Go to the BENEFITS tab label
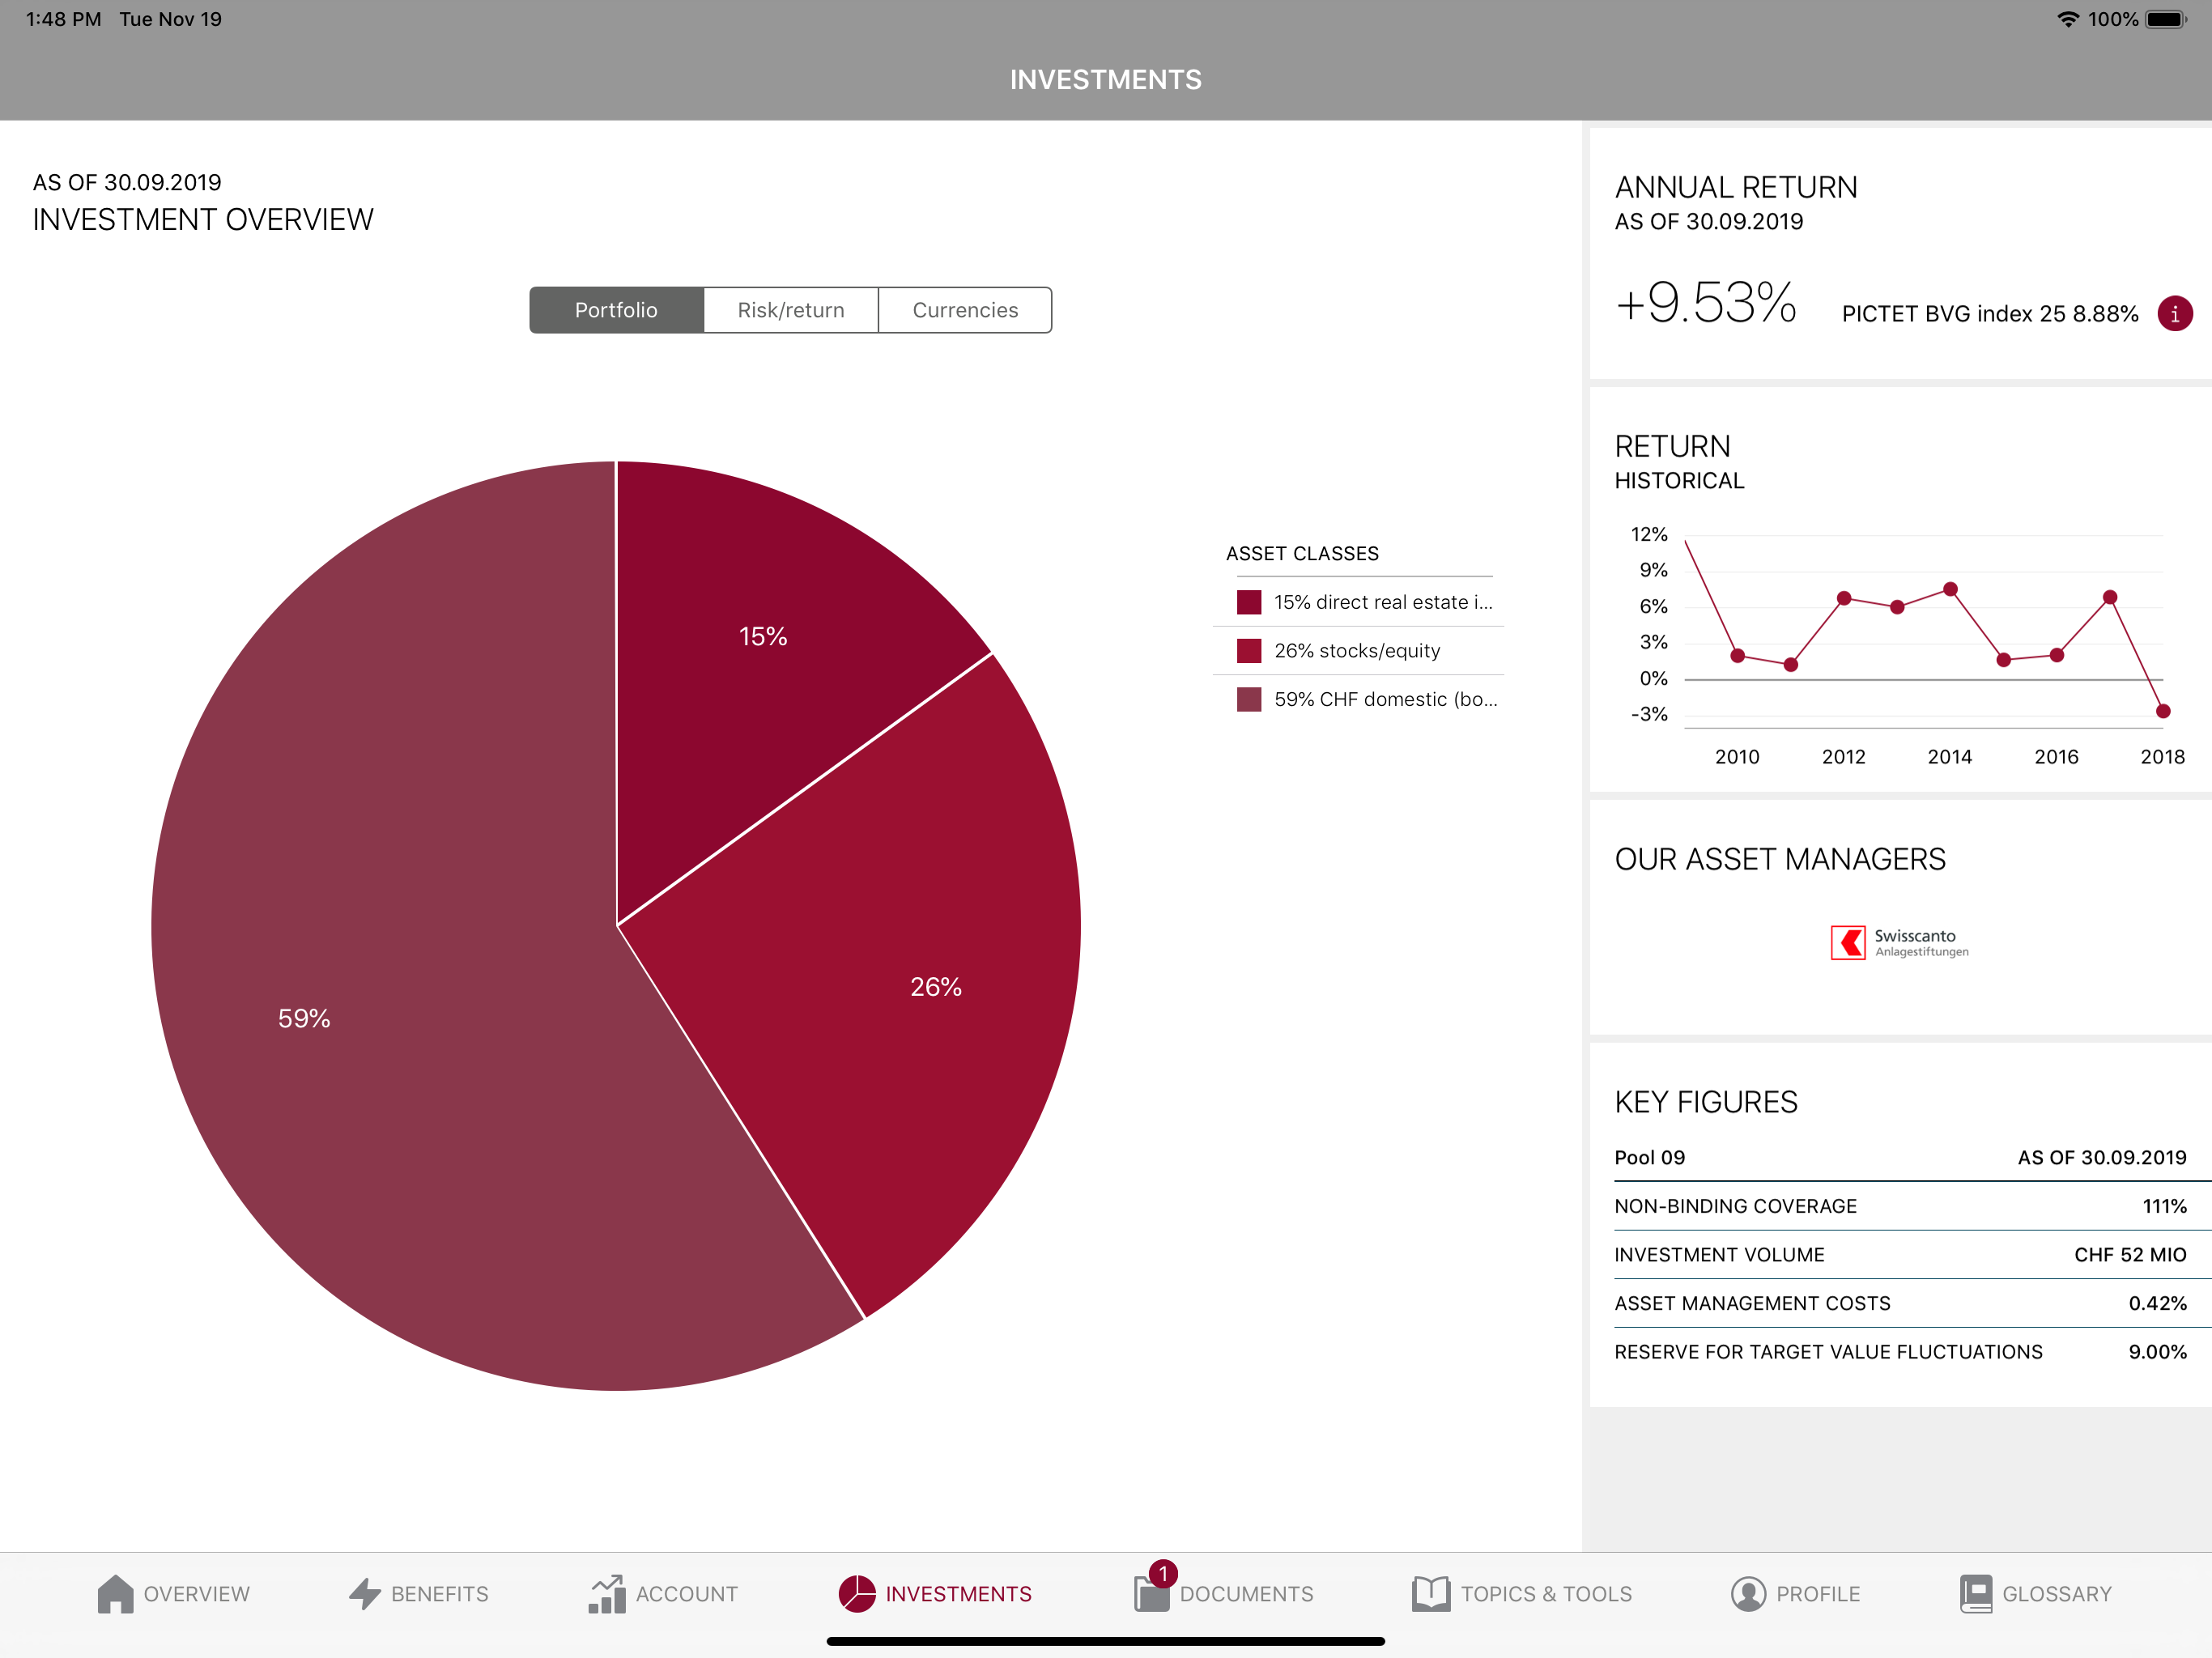 440,1594
